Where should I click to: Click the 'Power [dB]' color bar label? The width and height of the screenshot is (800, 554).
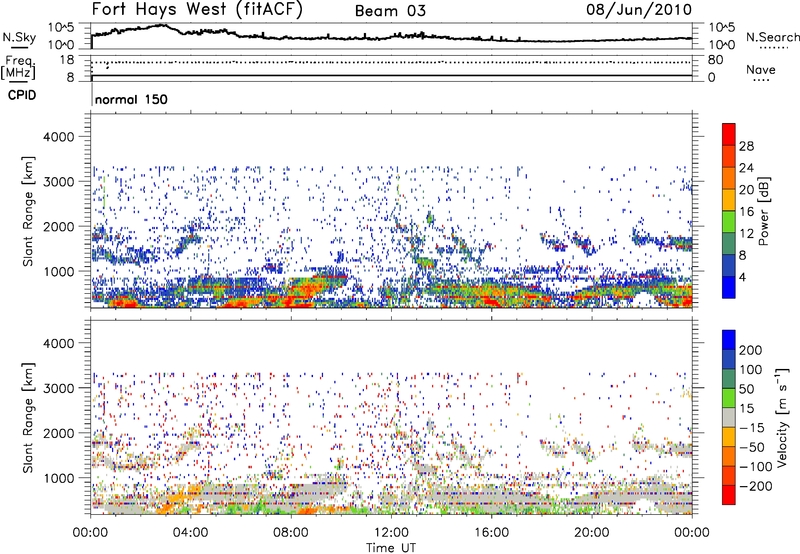pyautogui.click(x=763, y=211)
